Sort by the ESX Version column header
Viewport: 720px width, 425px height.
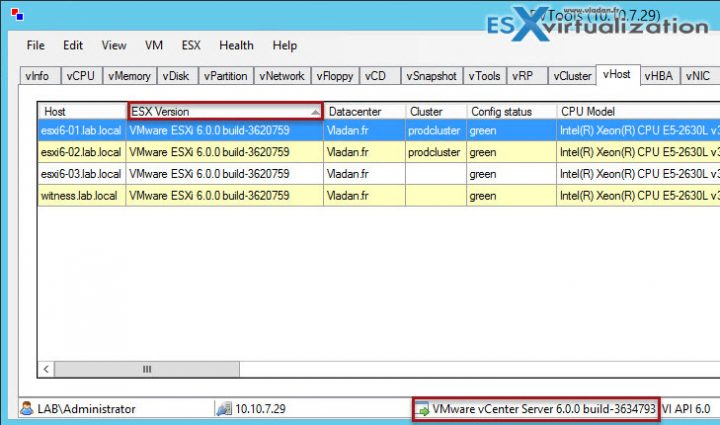225,112
